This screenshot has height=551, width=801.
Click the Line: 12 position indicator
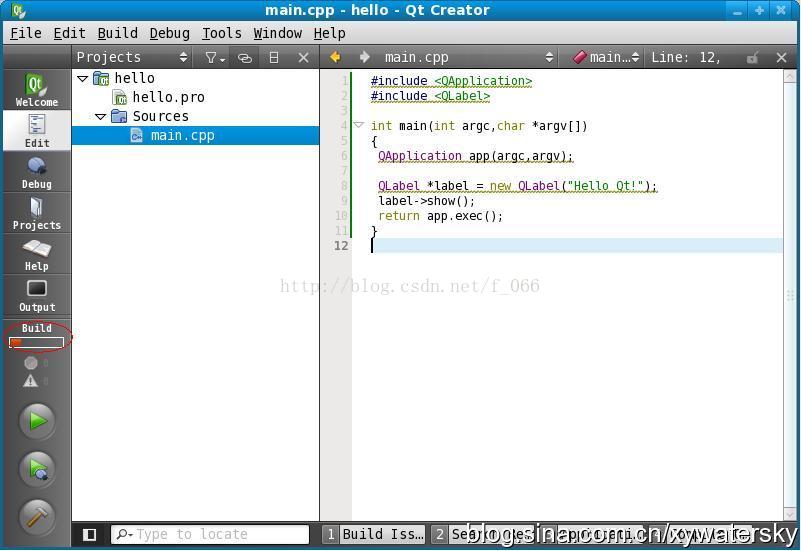pos(686,57)
